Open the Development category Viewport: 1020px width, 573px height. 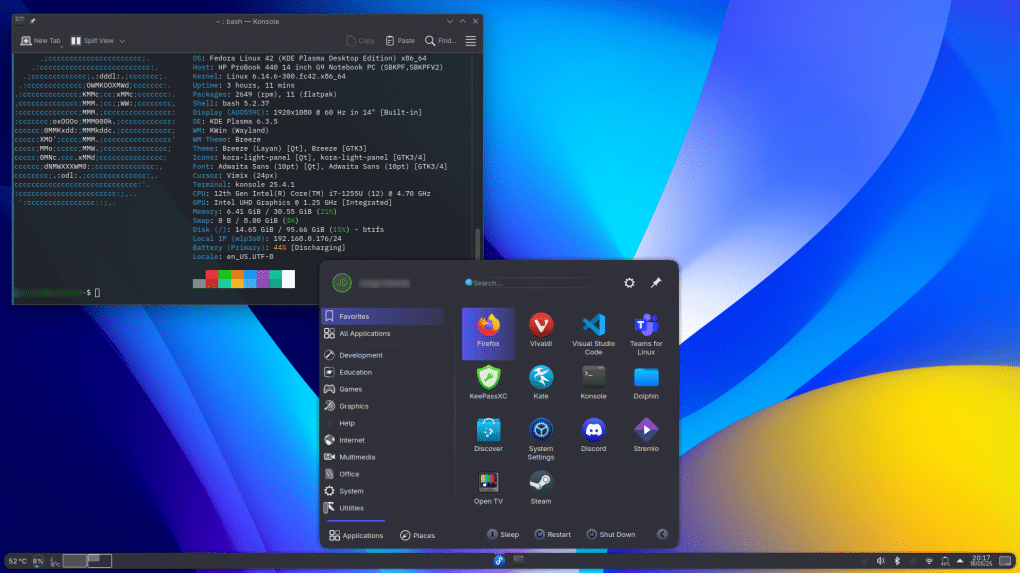point(382,355)
